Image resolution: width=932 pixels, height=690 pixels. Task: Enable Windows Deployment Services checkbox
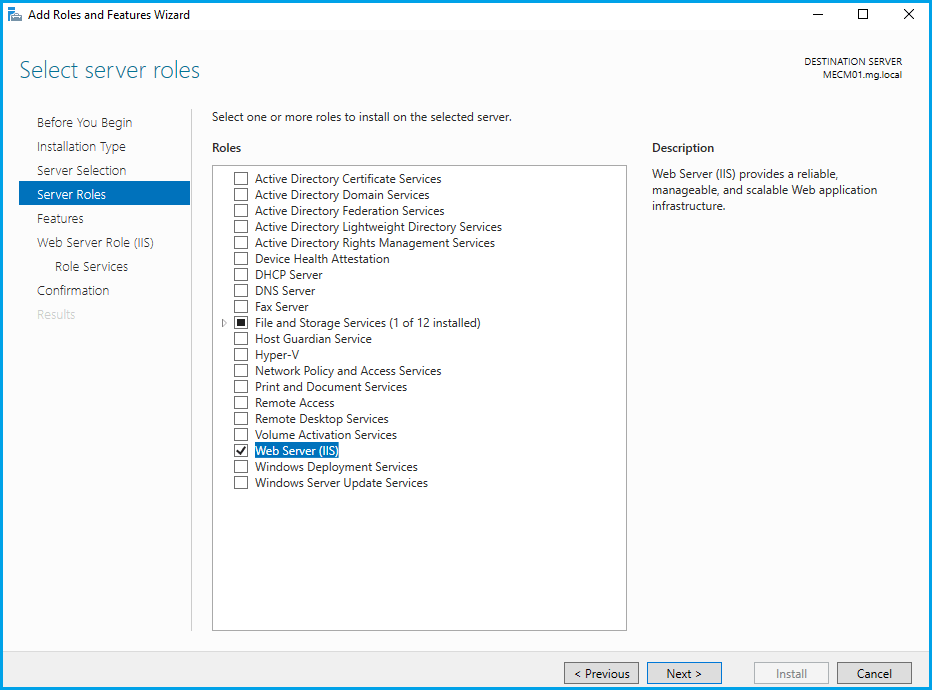click(x=241, y=467)
